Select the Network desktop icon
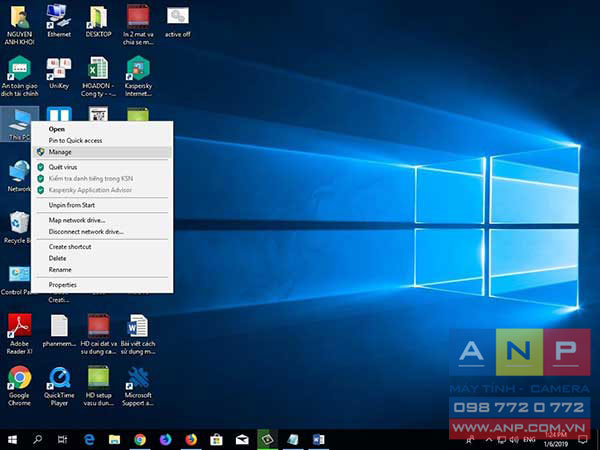 (x=19, y=176)
